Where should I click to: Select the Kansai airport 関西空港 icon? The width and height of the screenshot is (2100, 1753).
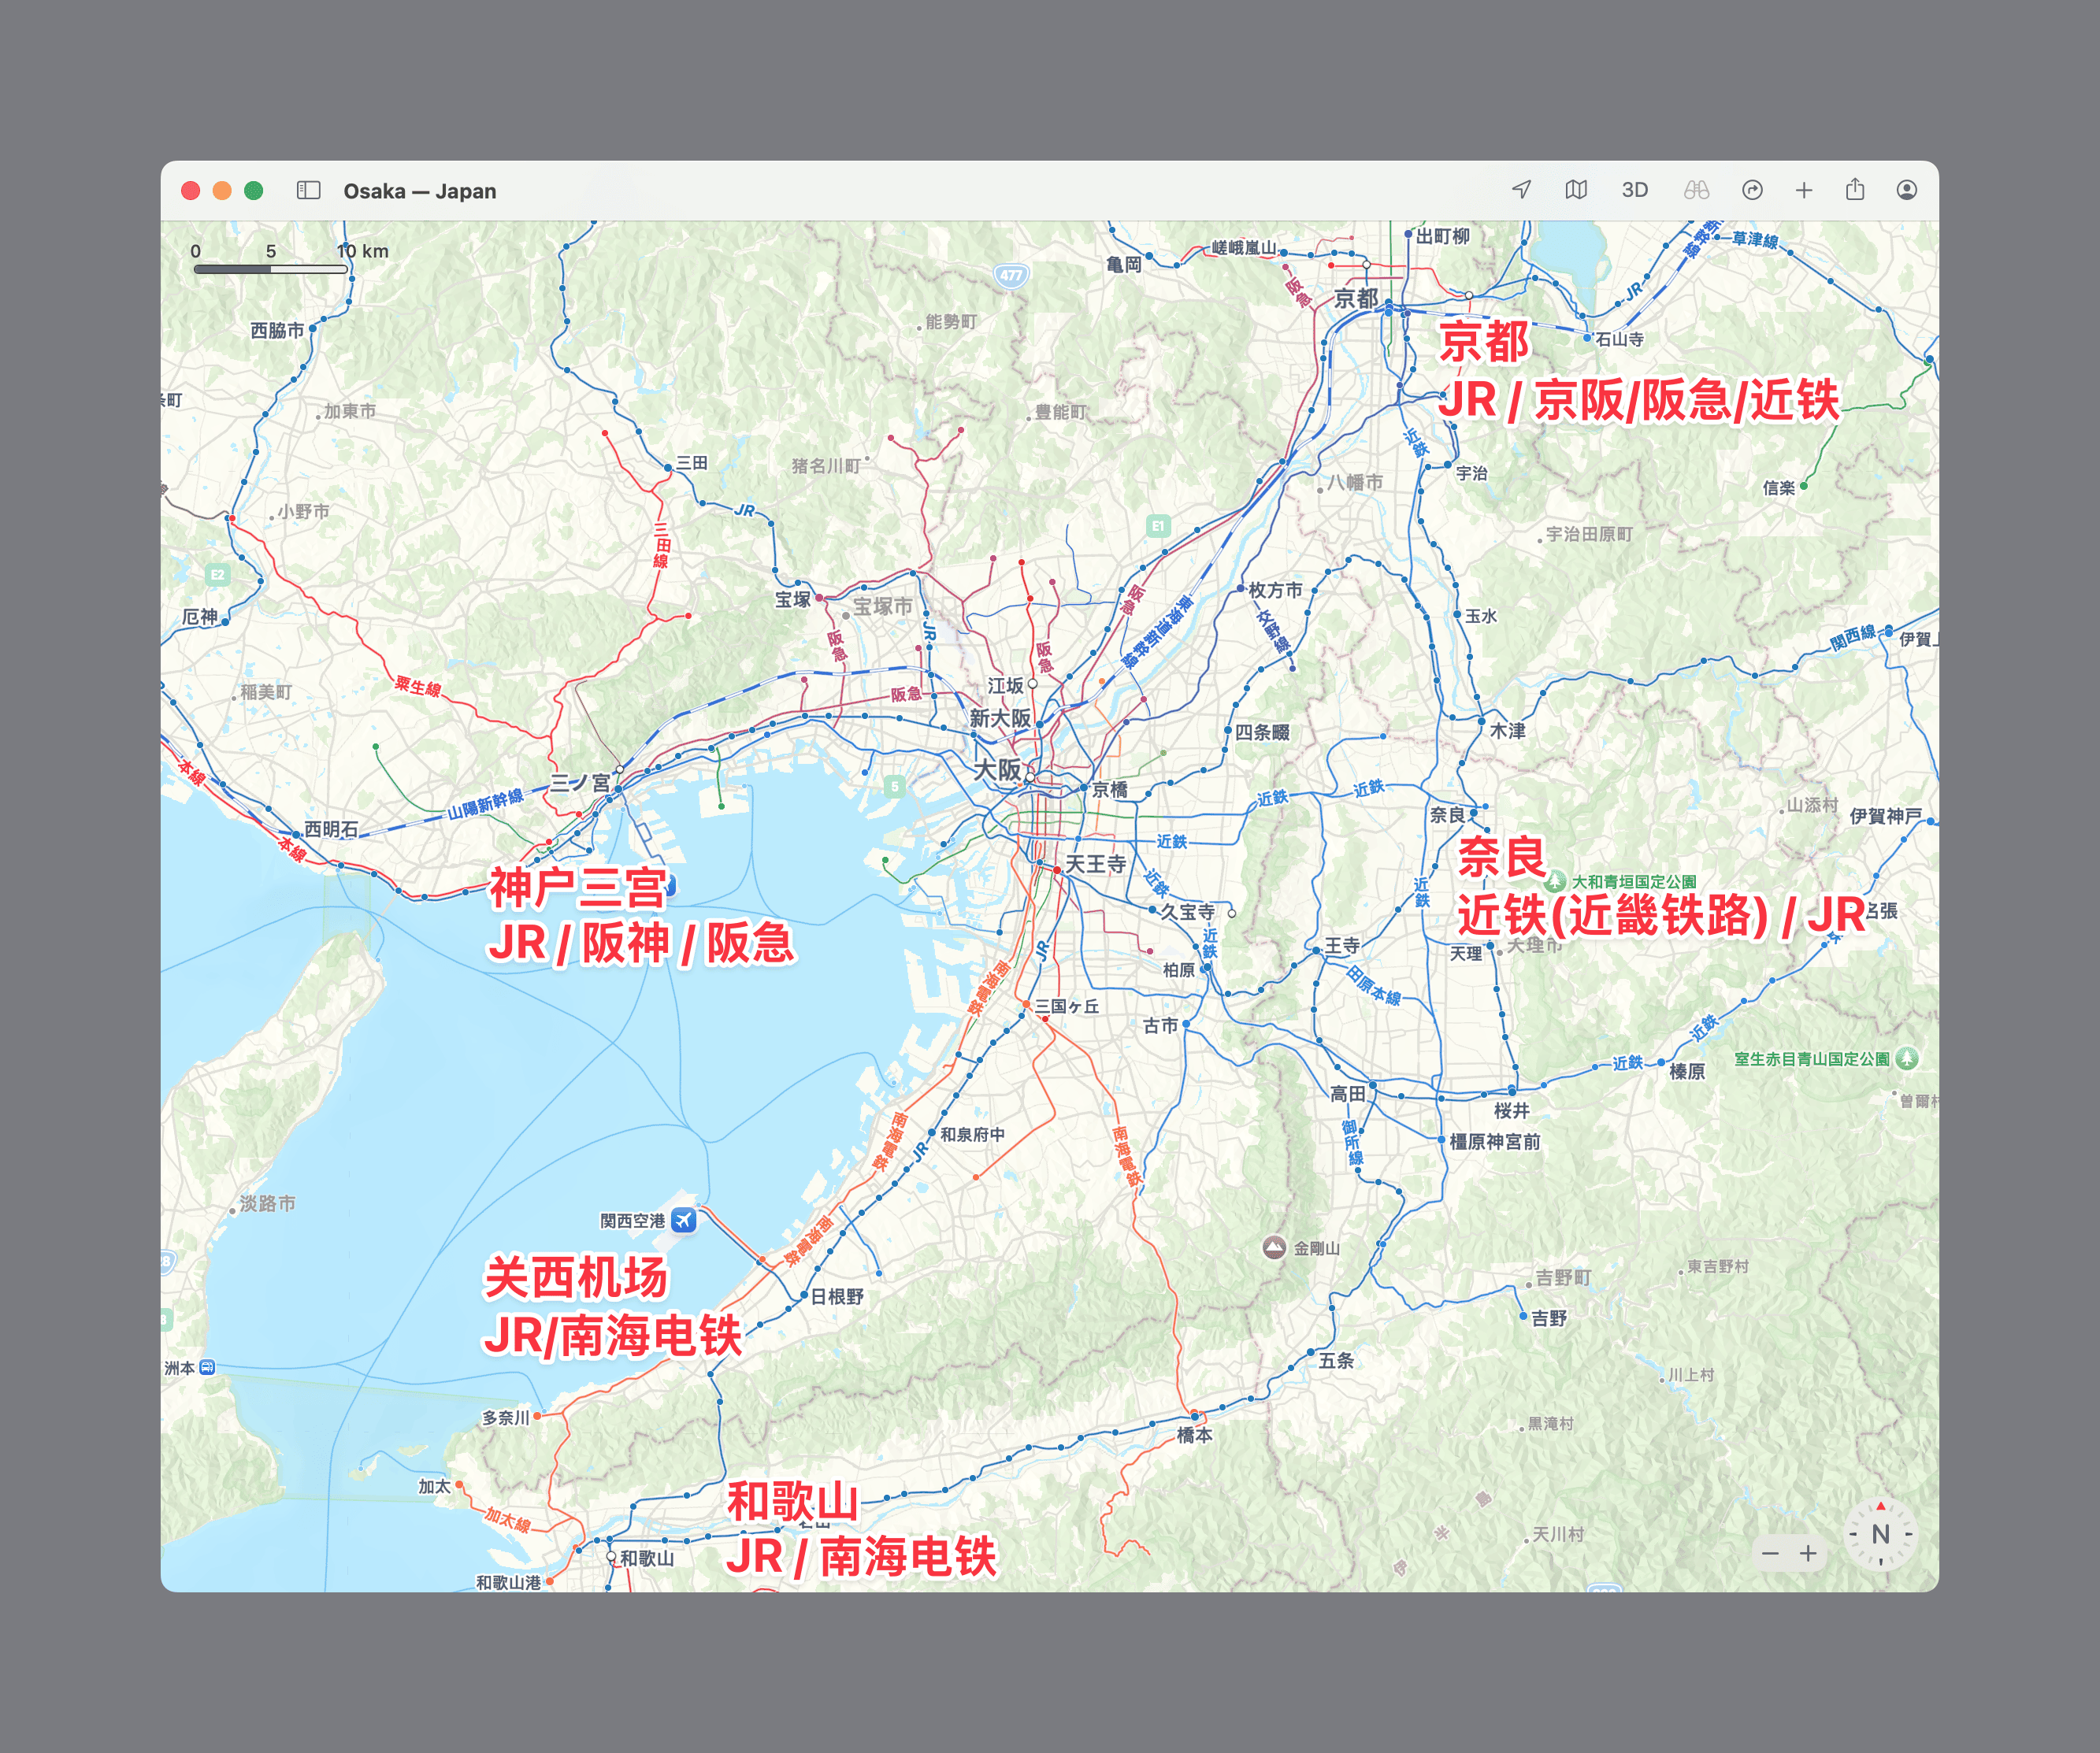684,1219
